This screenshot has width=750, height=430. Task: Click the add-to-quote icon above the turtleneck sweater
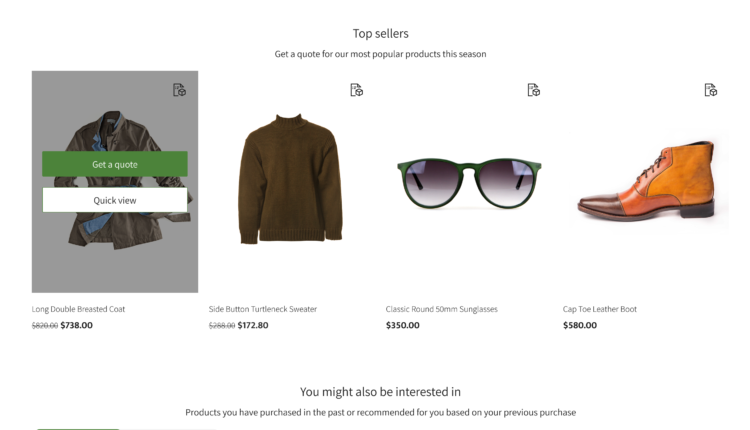click(x=356, y=90)
